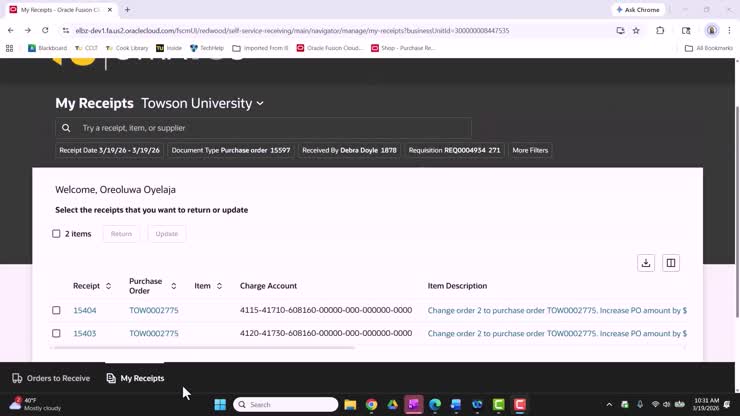Click the More Filters button
This screenshot has width=740, height=416.
point(530,150)
